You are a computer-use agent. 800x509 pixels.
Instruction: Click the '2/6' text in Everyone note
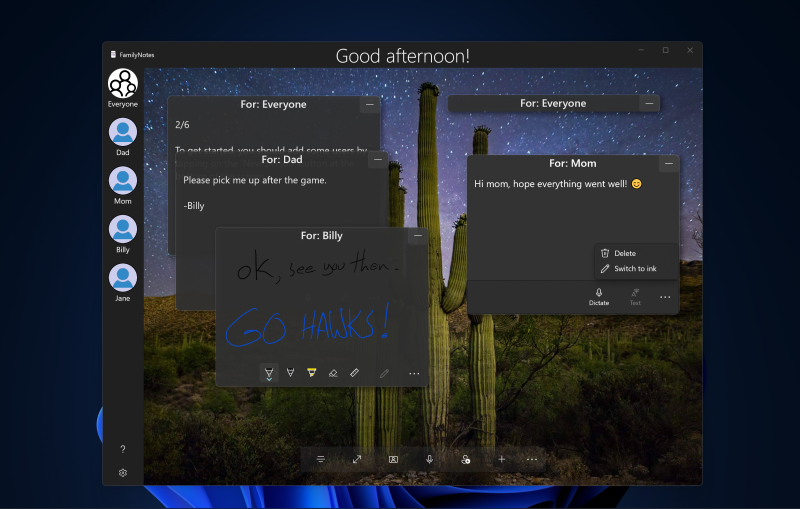[x=182, y=124]
